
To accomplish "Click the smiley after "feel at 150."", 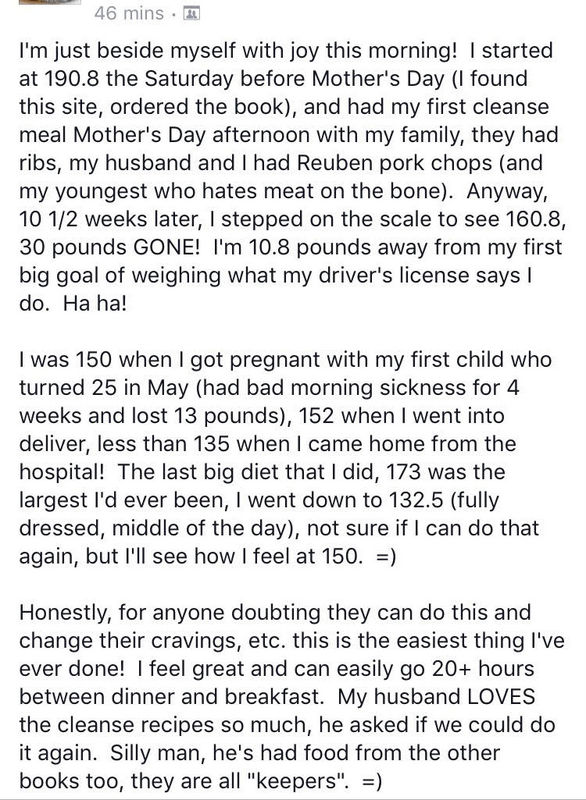I will 386,556.
